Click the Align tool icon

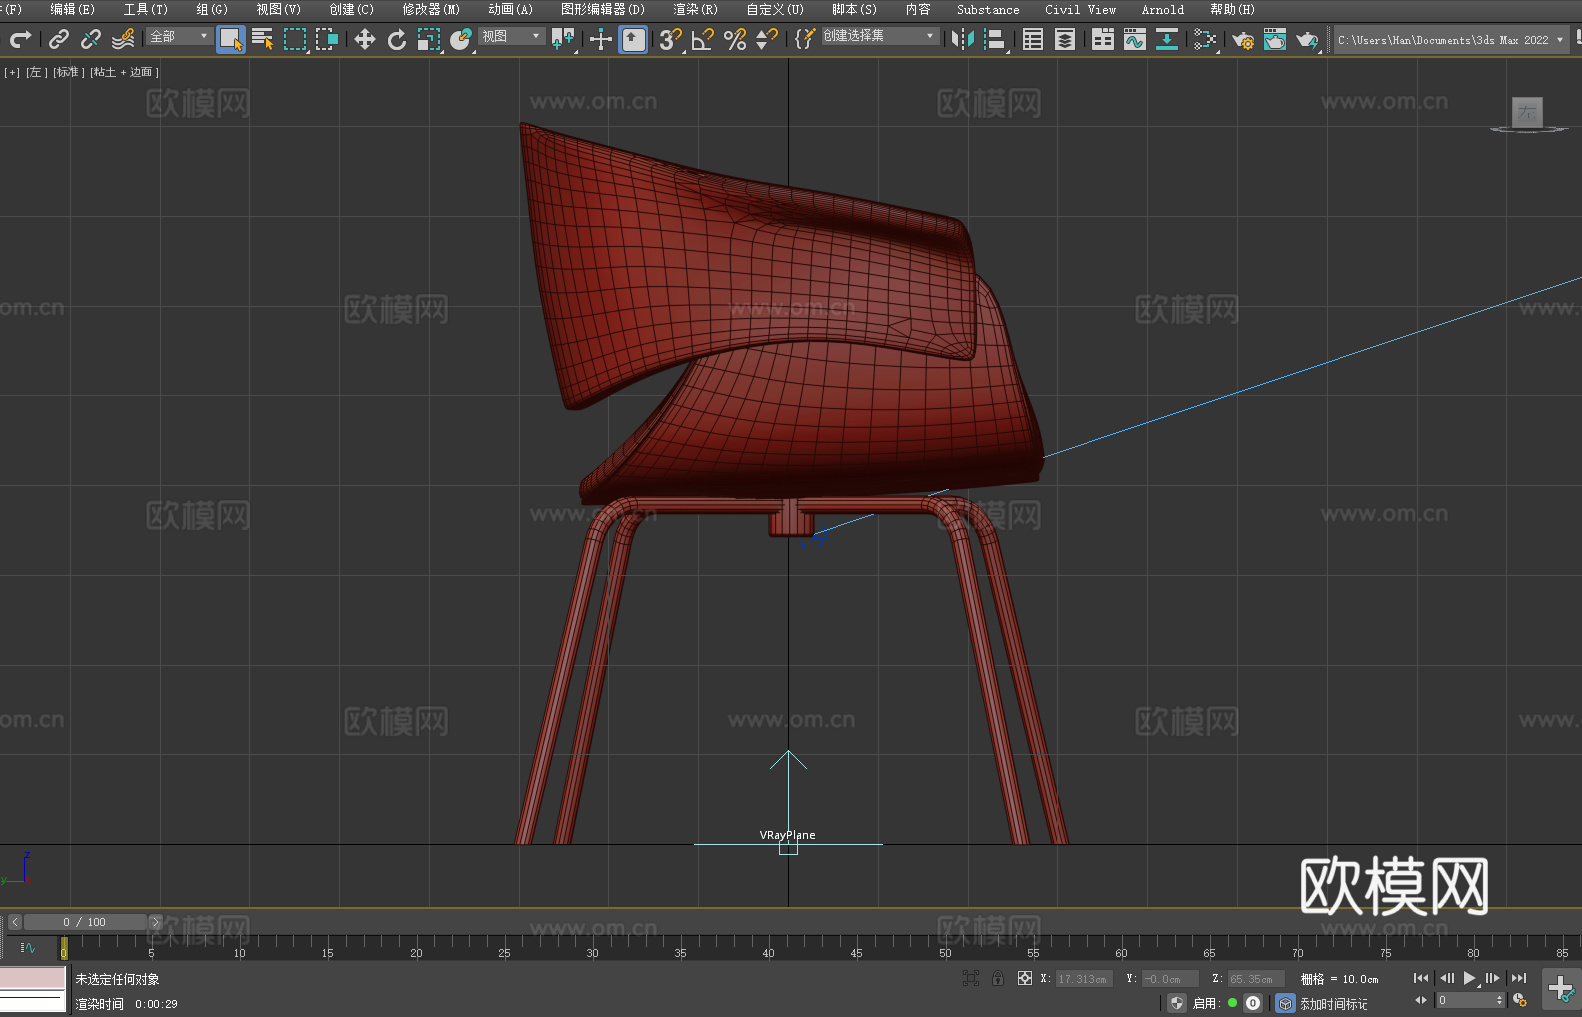995,39
